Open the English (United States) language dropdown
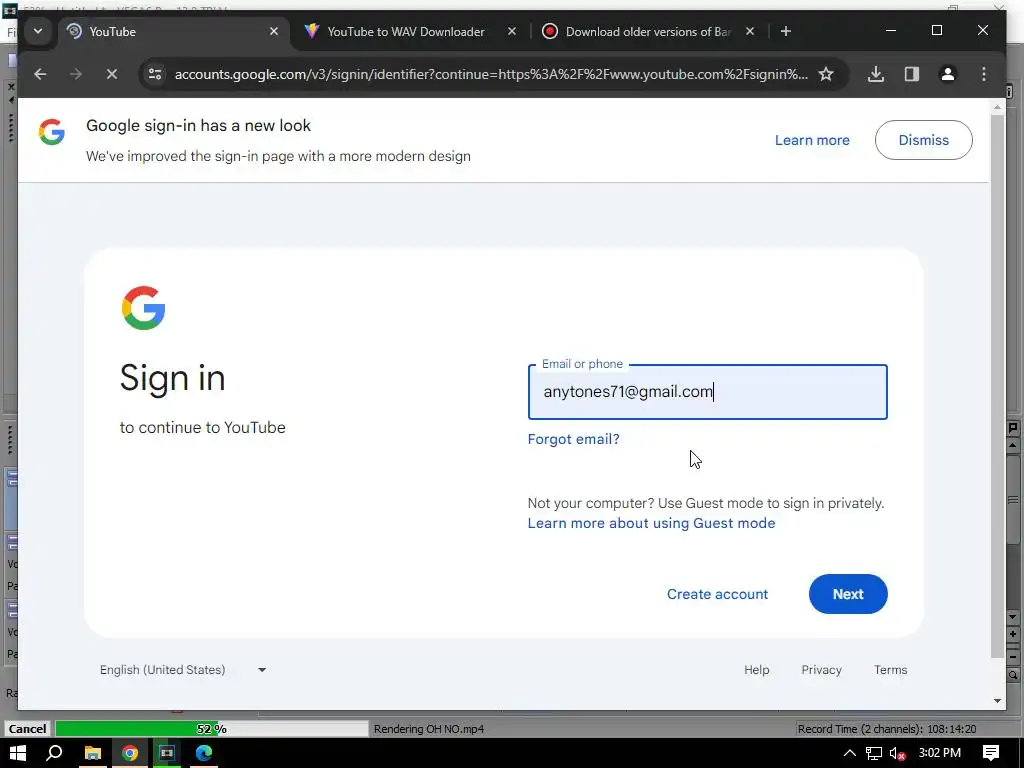 pyautogui.click(x=183, y=670)
